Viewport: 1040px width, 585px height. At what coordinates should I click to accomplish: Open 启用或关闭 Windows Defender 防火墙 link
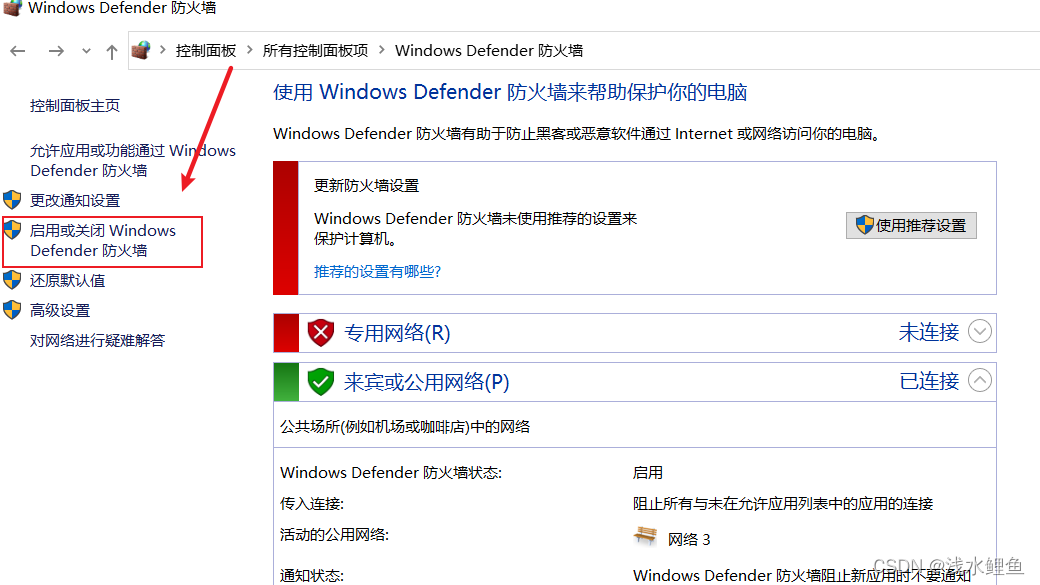(103, 240)
